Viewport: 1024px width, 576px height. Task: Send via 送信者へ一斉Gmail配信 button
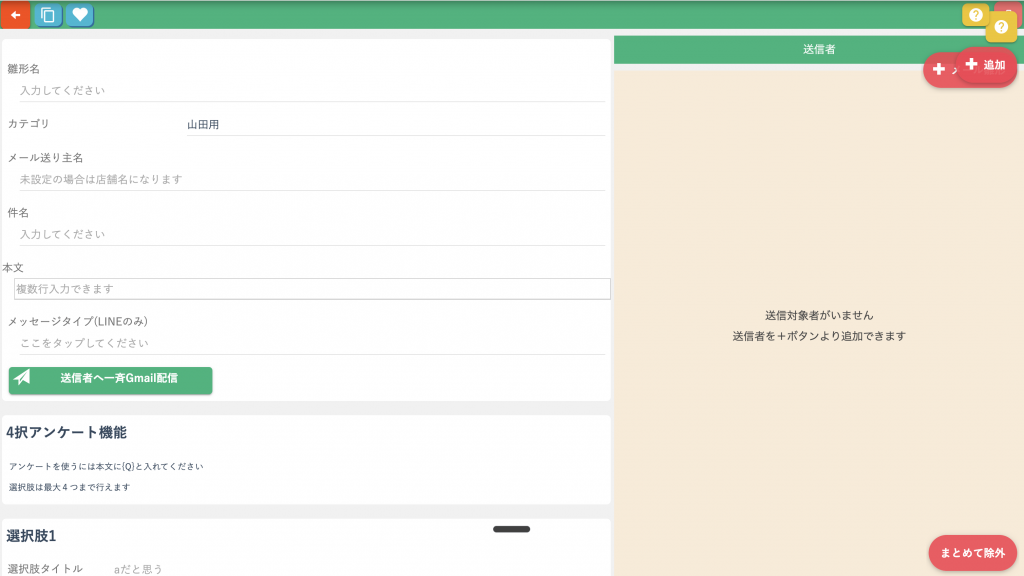(x=110, y=380)
